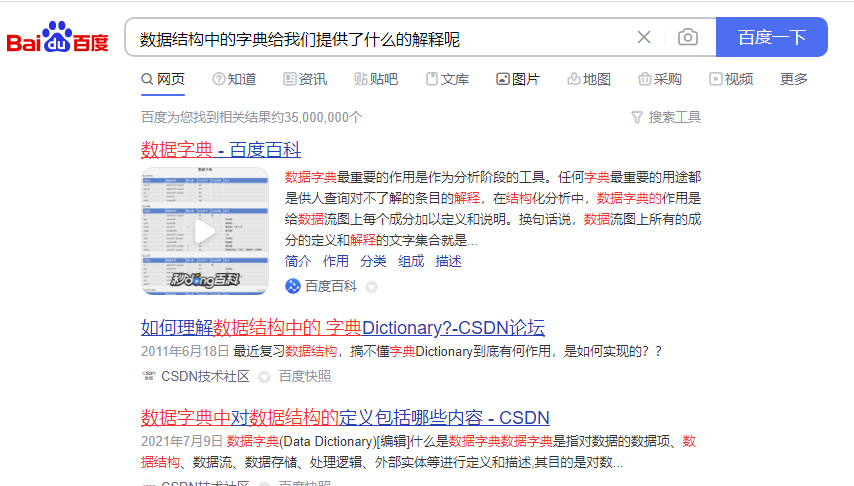Open the 采购 tab
The image size is (854, 486).
660,80
